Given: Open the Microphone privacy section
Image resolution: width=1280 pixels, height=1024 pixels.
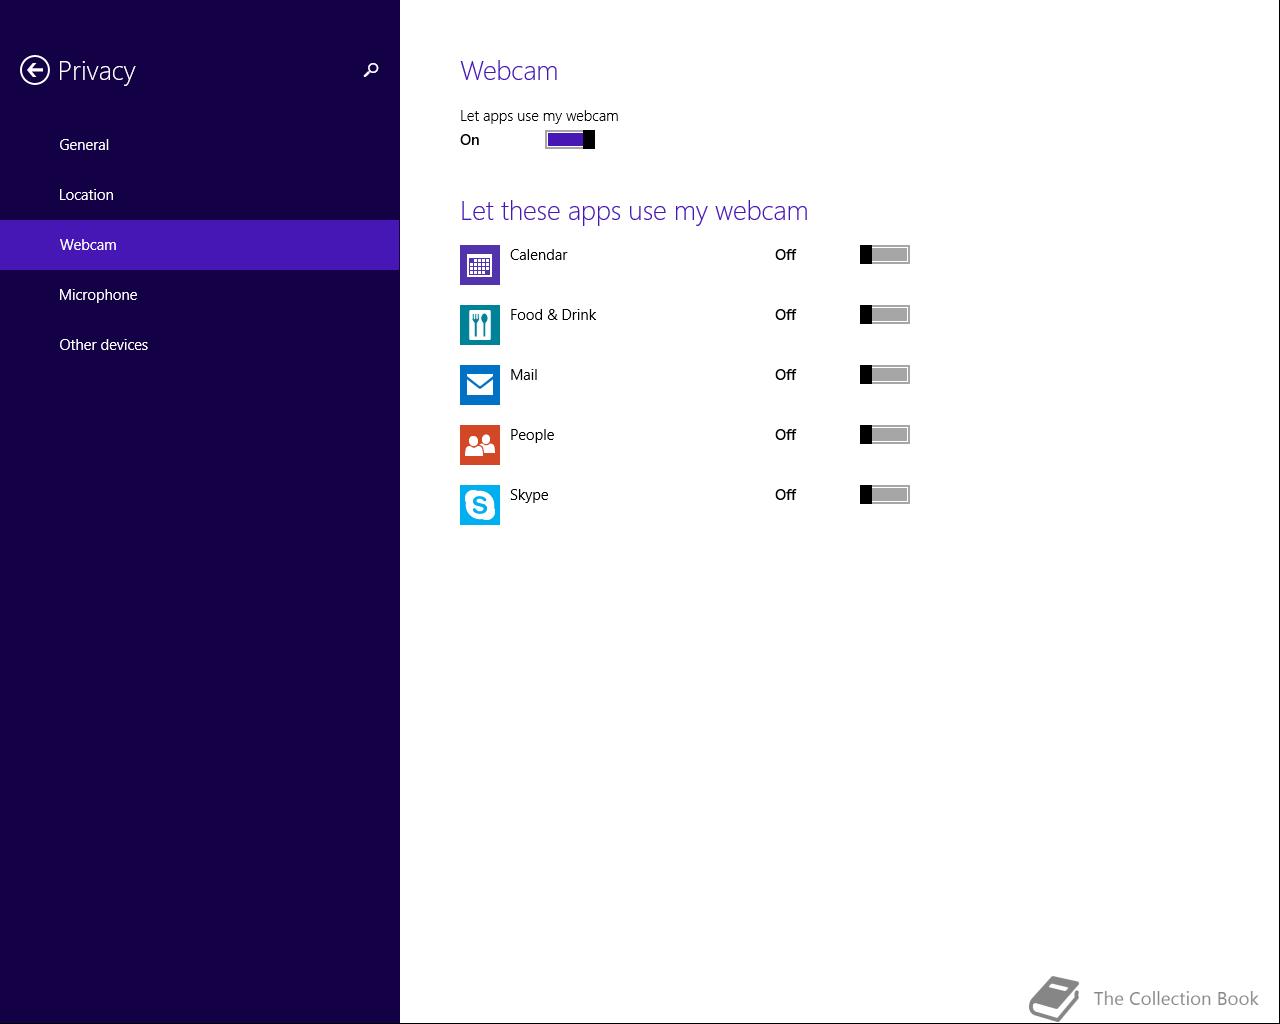Looking at the screenshot, I should (x=200, y=295).
